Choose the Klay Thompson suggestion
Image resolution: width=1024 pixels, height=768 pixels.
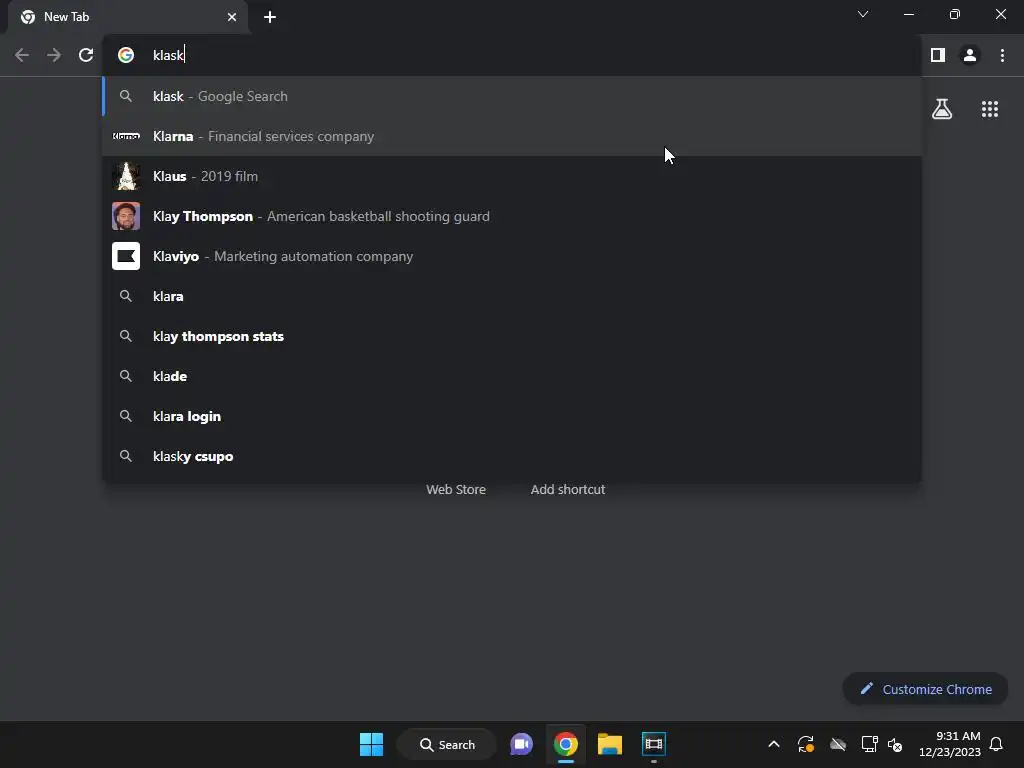click(x=512, y=216)
